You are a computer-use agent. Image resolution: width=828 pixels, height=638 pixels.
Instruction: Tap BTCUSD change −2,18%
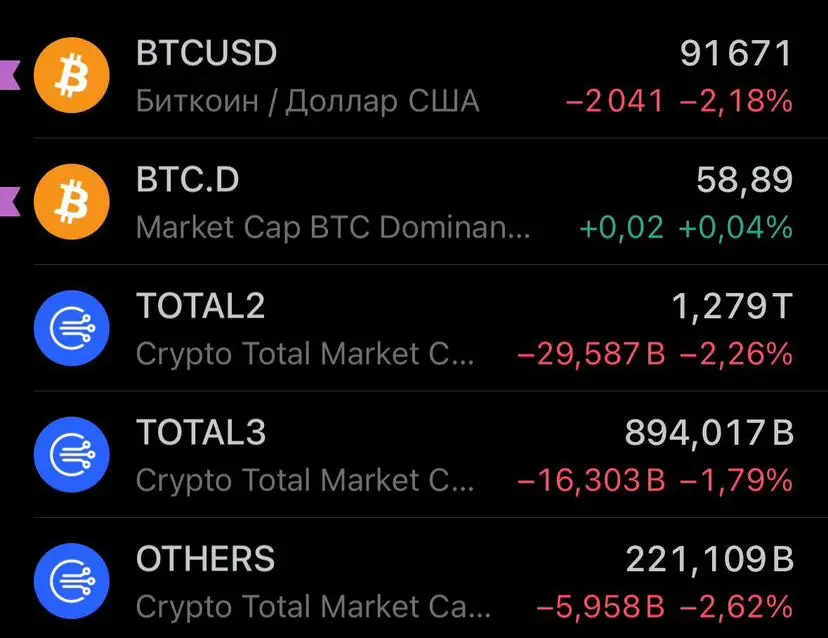pyautogui.click(x=735, y=101)
